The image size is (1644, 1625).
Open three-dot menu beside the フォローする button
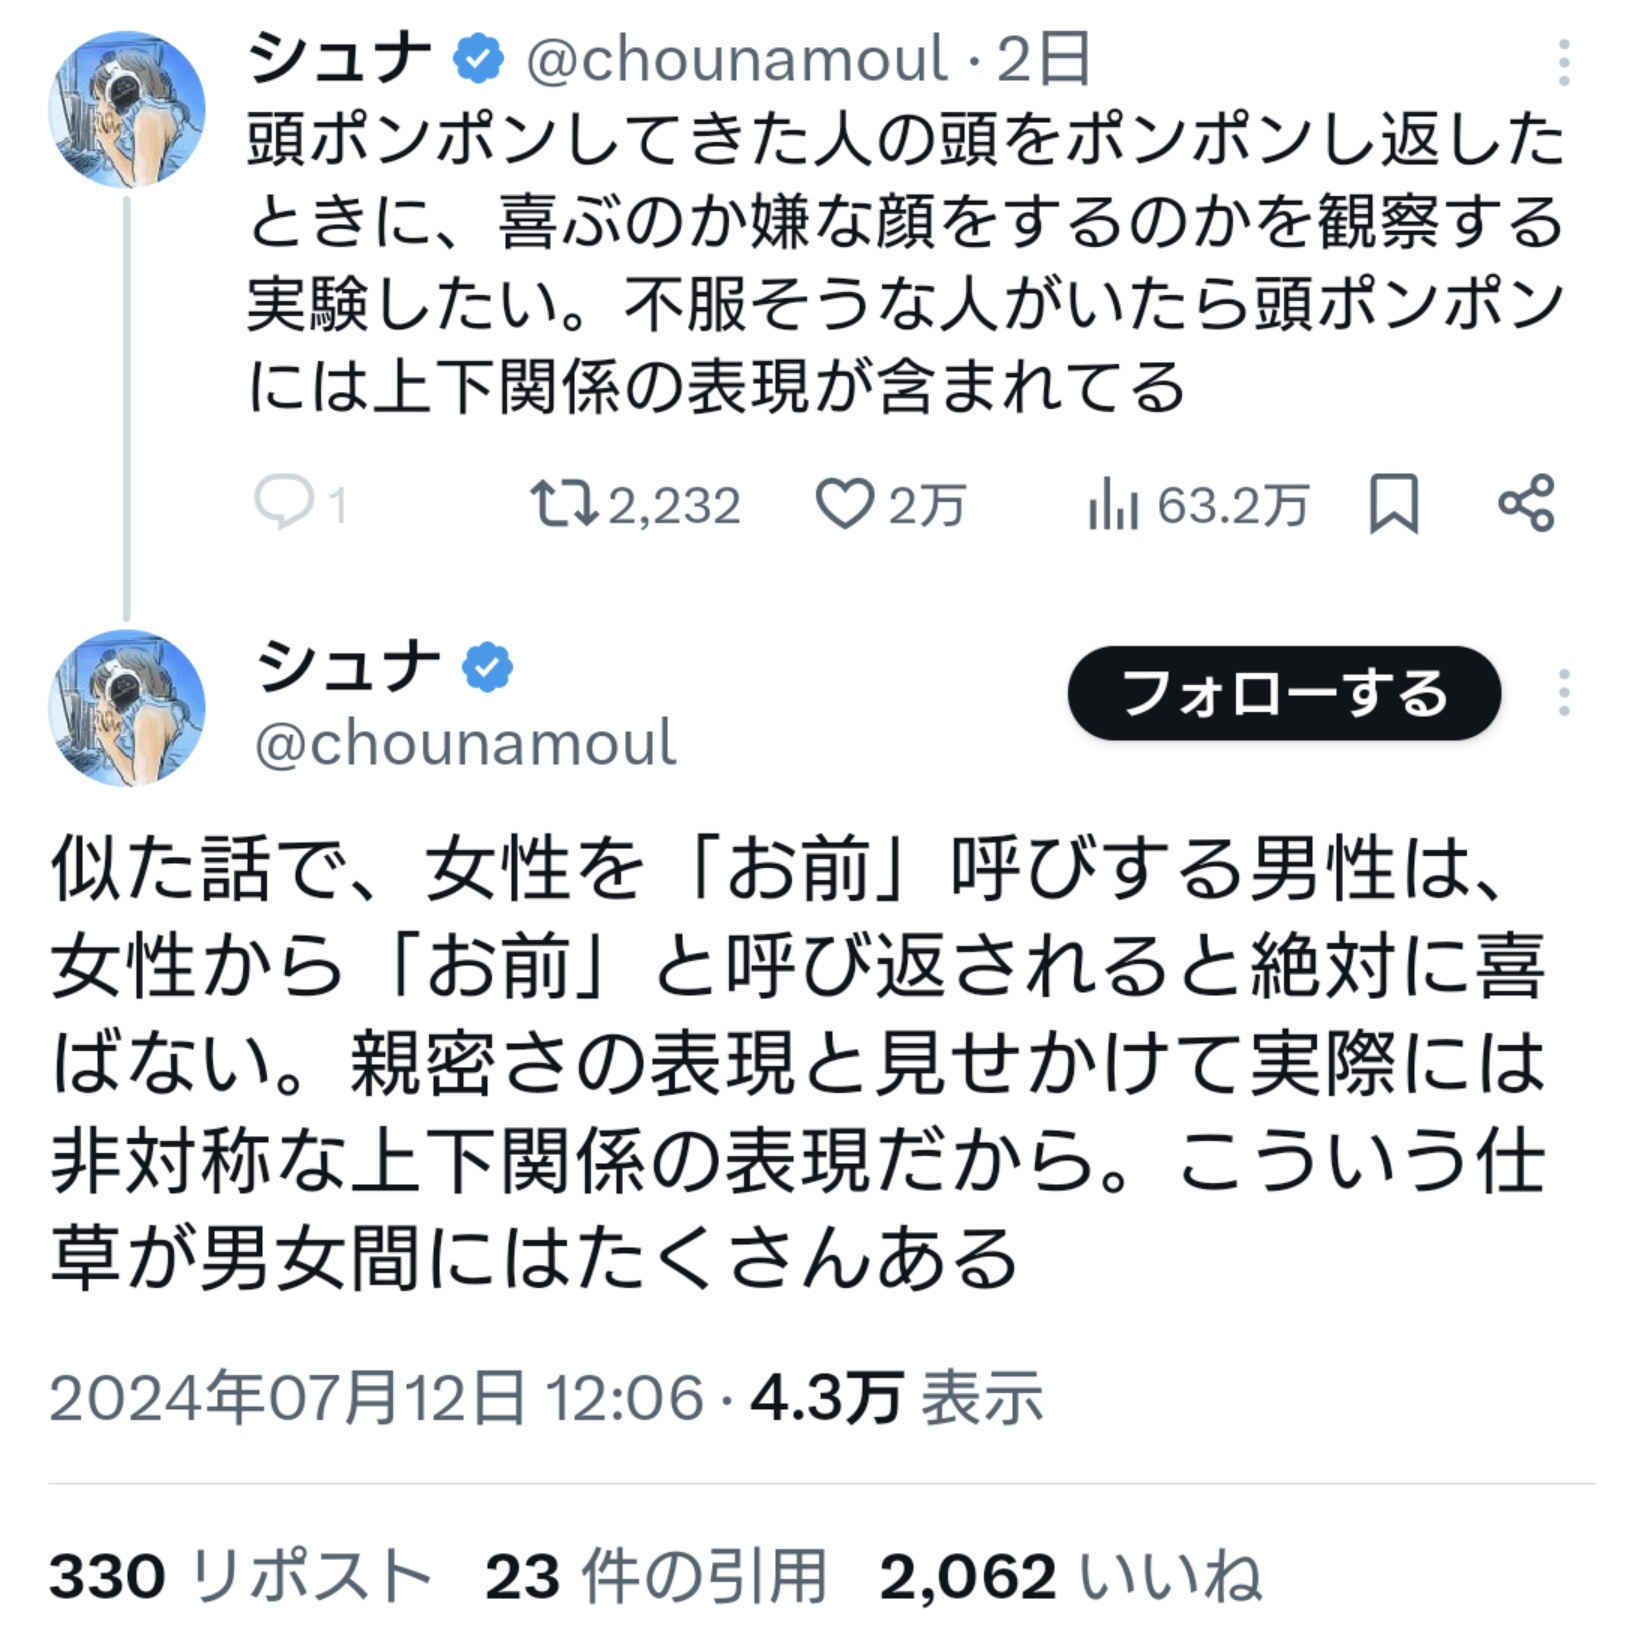pos(1563,692)
